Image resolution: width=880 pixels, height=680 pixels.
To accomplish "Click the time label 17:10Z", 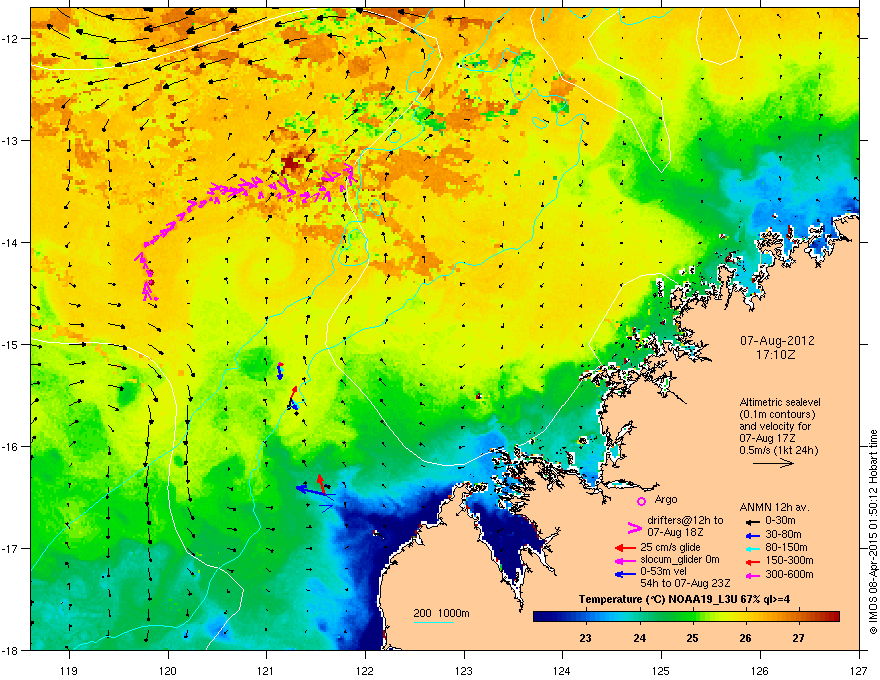I will 776,355.
